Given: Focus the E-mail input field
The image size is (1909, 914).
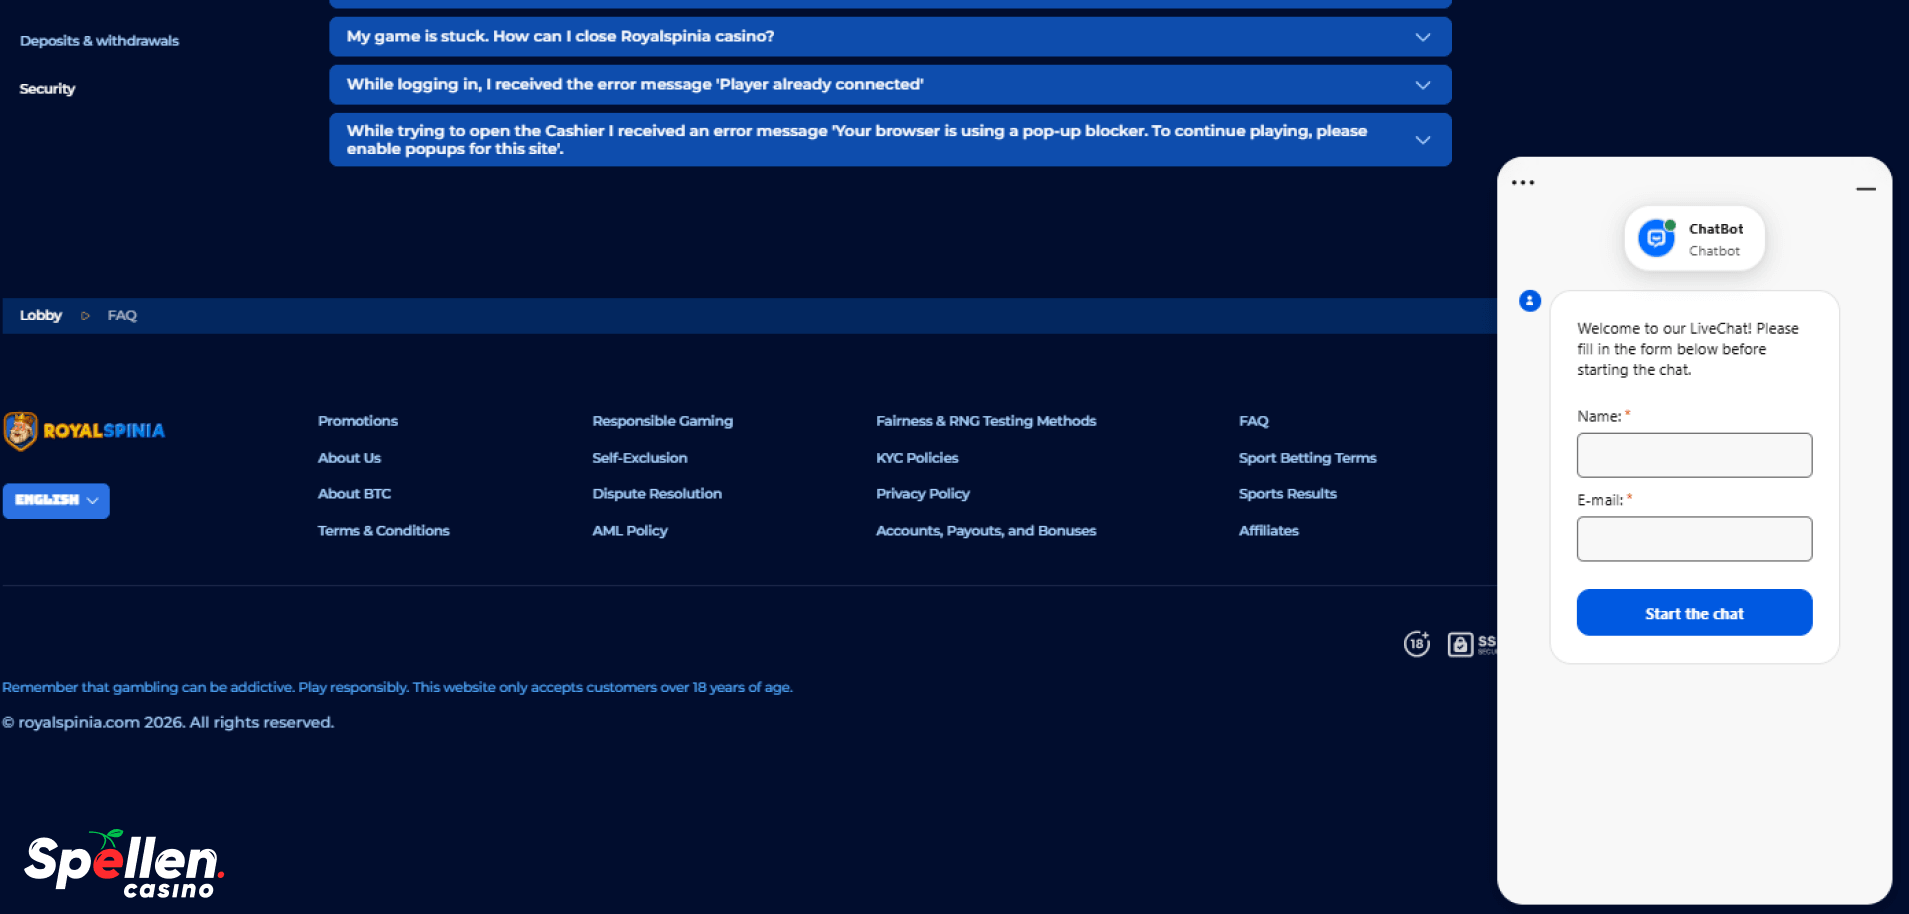Looking at the screenshot, I should [x=1693, y=539].
